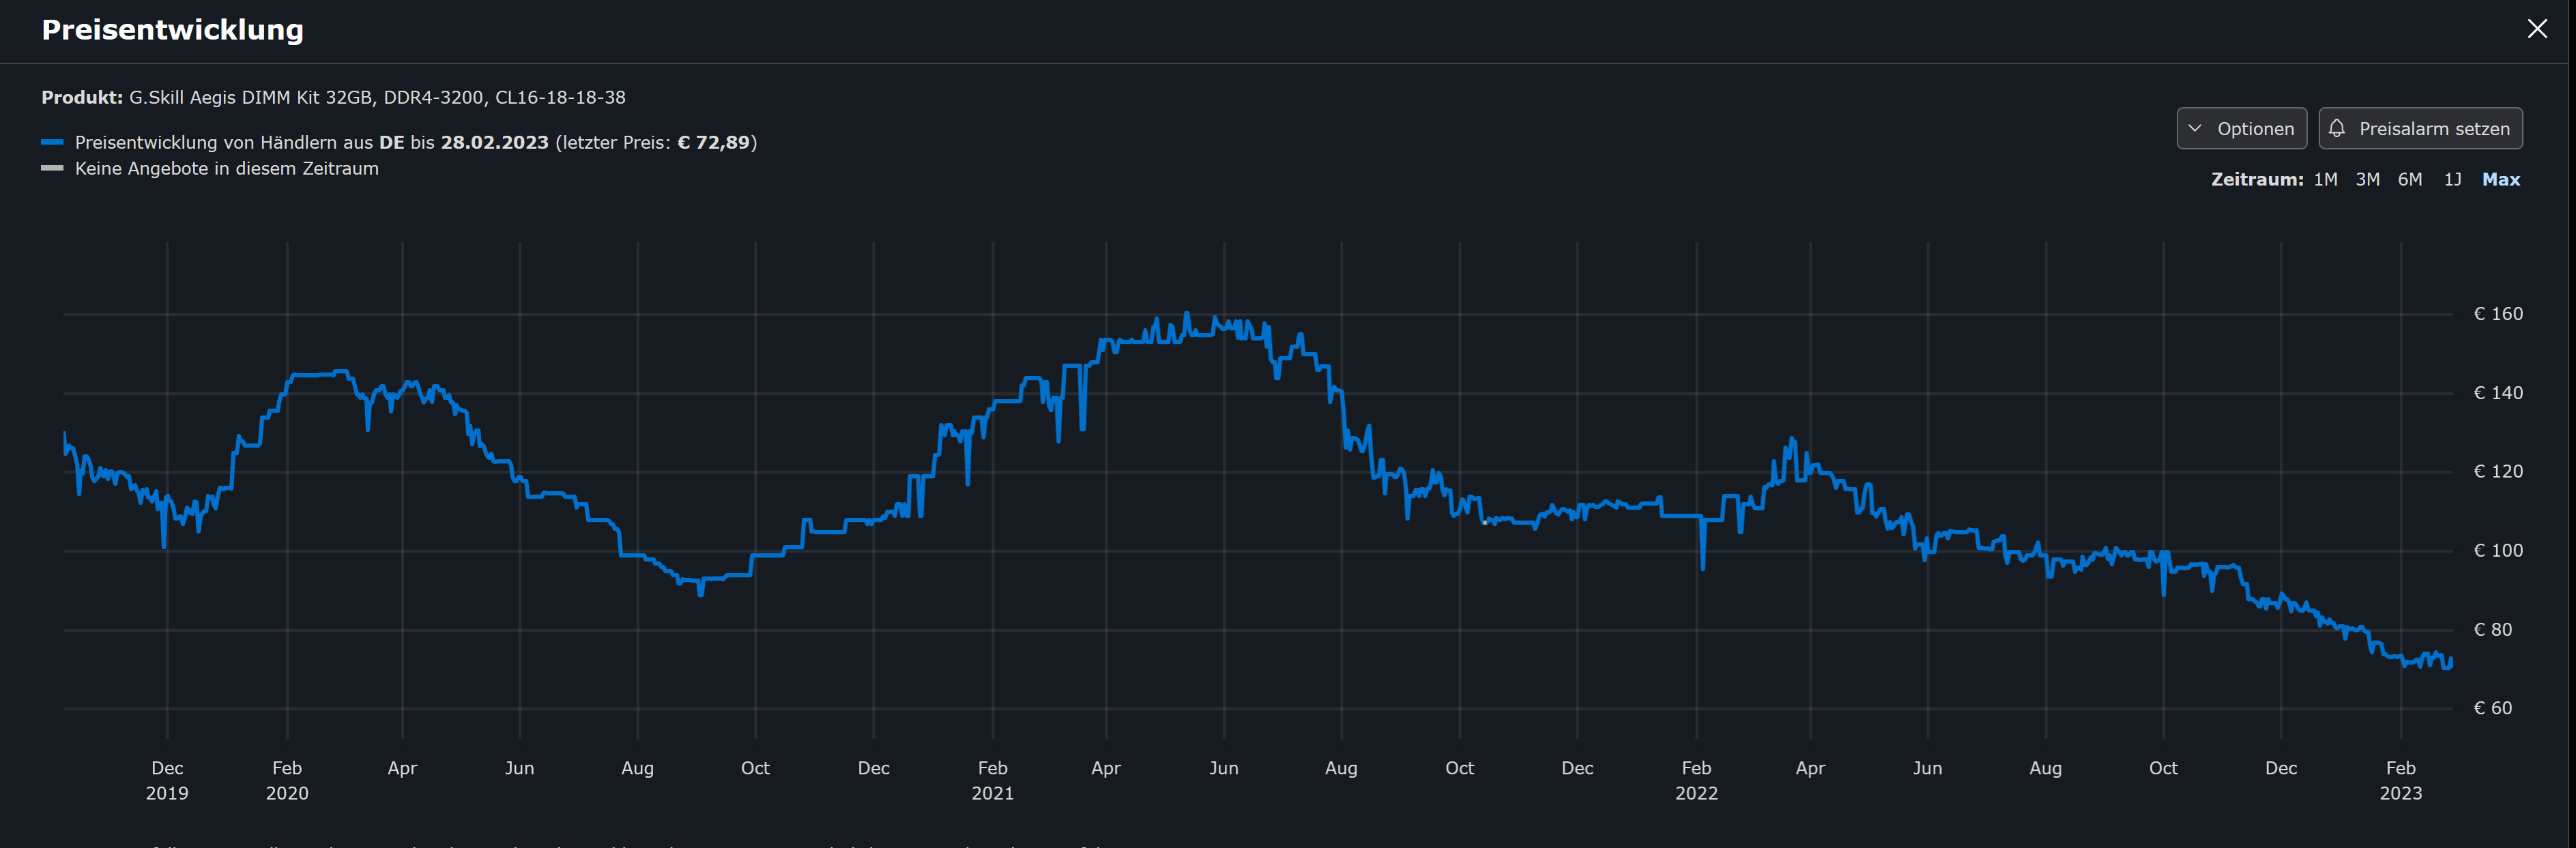Close the Preisentwicklung dialog
The width and height of the screenshot is (2576, 848).
tap(2537, 29)
